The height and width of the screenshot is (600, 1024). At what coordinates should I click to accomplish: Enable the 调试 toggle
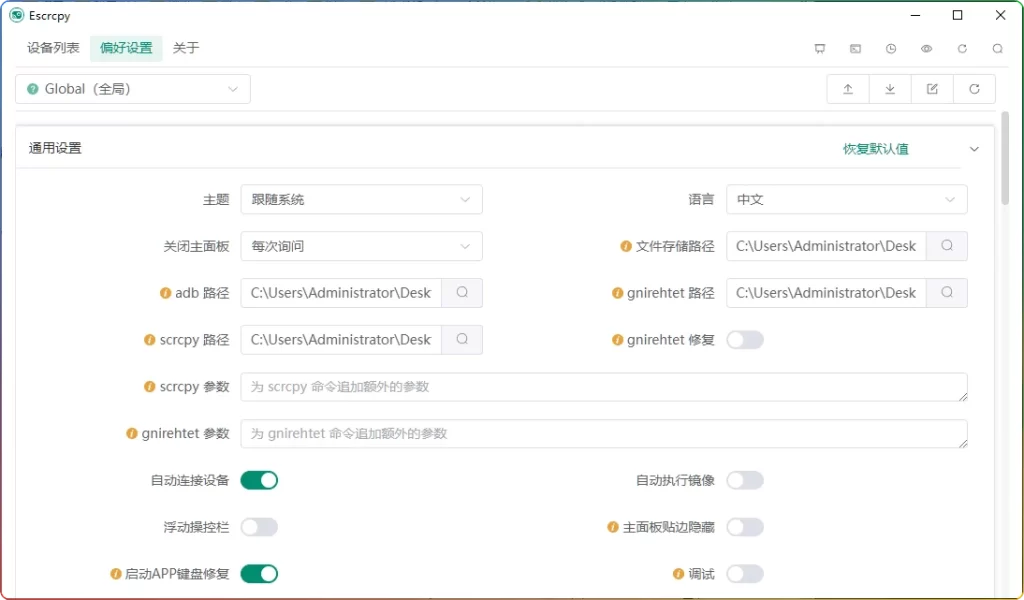point(744,574)
